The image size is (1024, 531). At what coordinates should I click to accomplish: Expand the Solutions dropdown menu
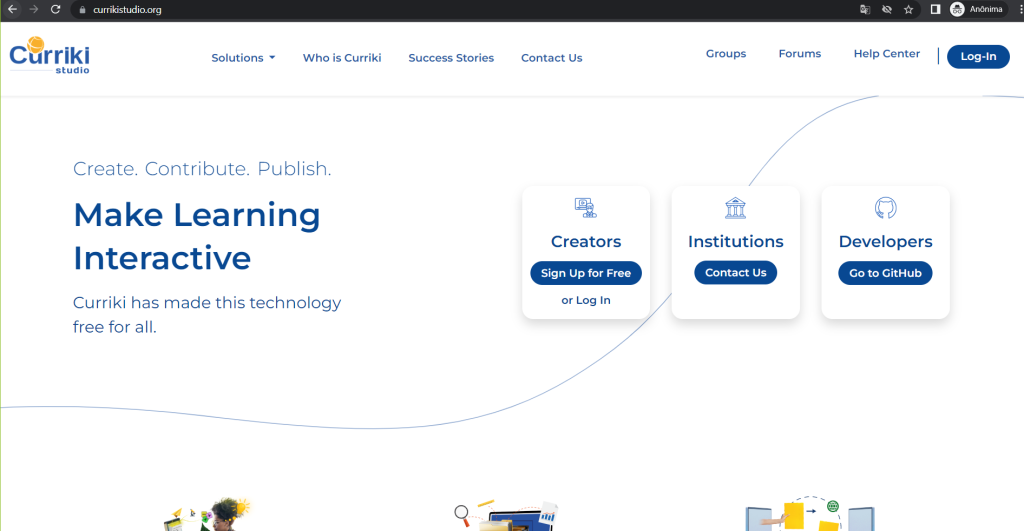243,58
